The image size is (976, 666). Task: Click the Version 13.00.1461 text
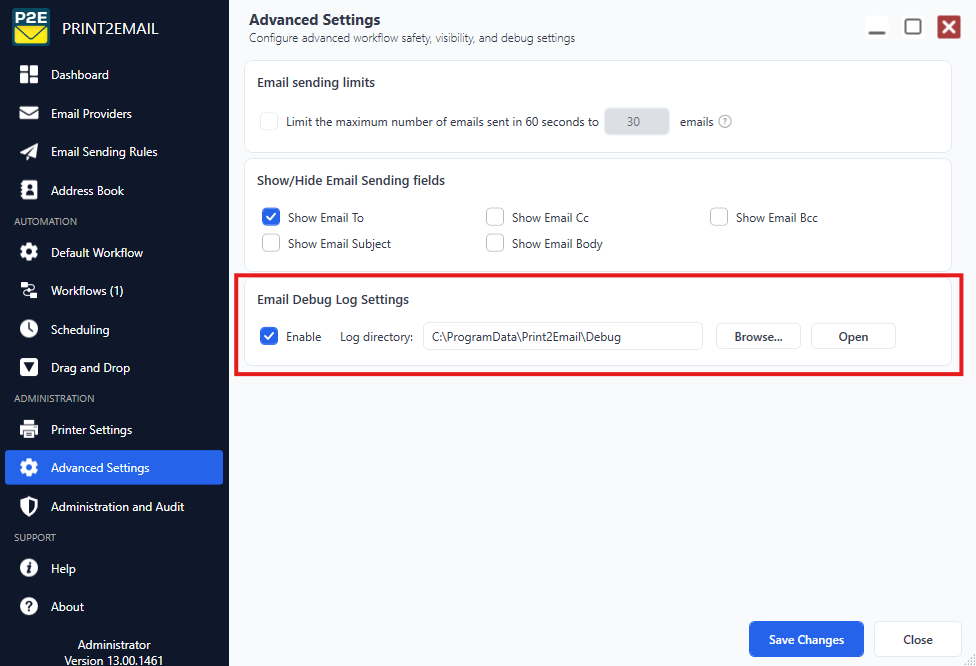tap(114, 660)
